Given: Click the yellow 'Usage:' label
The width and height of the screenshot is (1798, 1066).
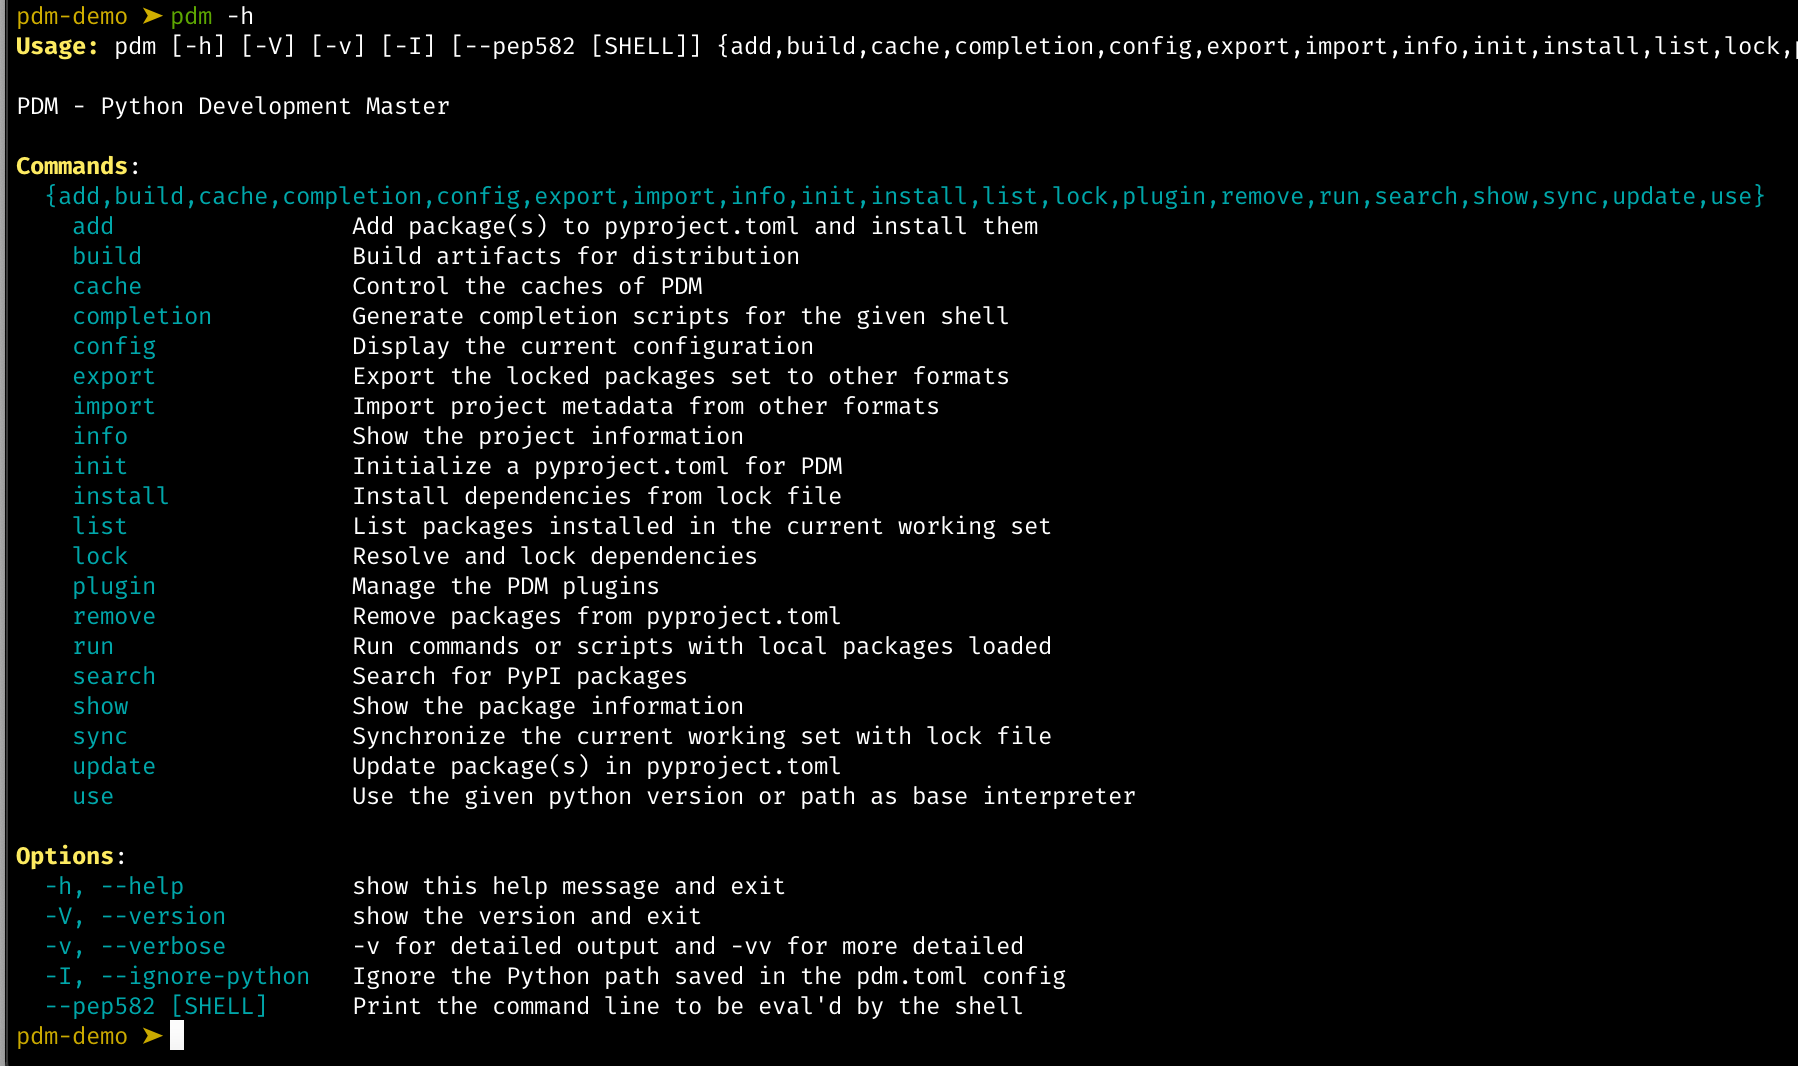Looking at the screenshot, I should [57, 46].
